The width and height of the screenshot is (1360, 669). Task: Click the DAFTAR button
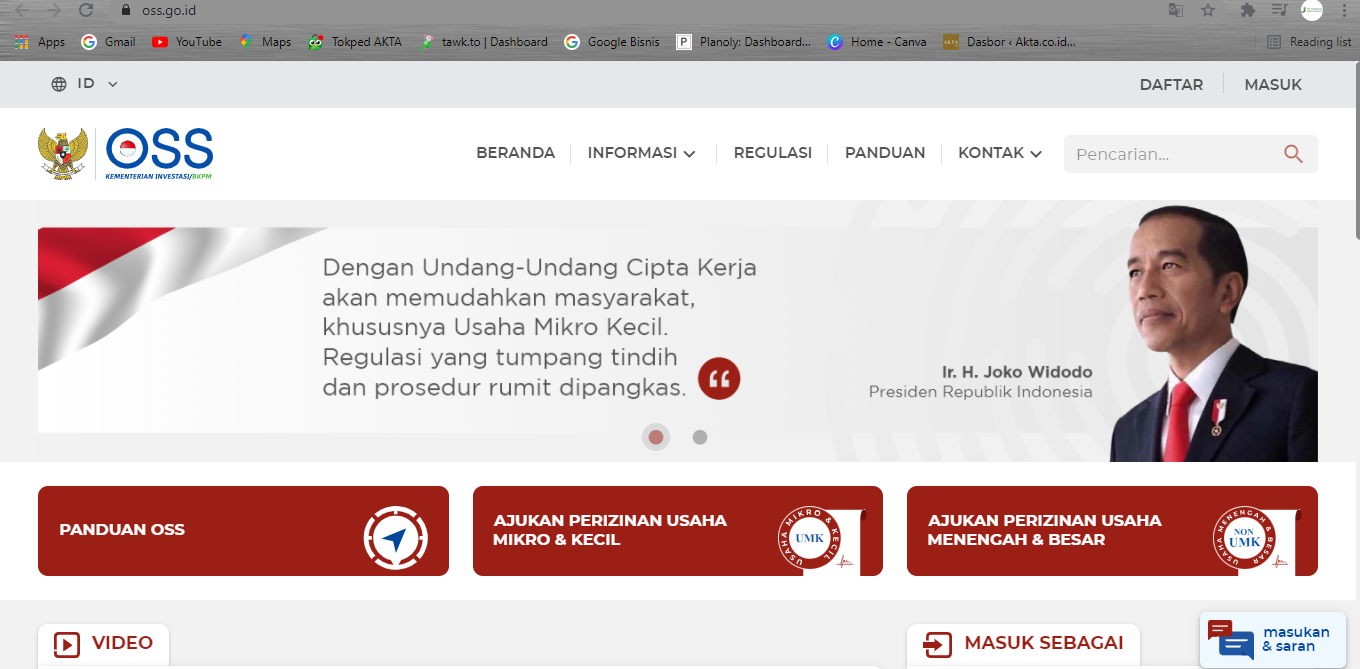tap(1170, 84)
